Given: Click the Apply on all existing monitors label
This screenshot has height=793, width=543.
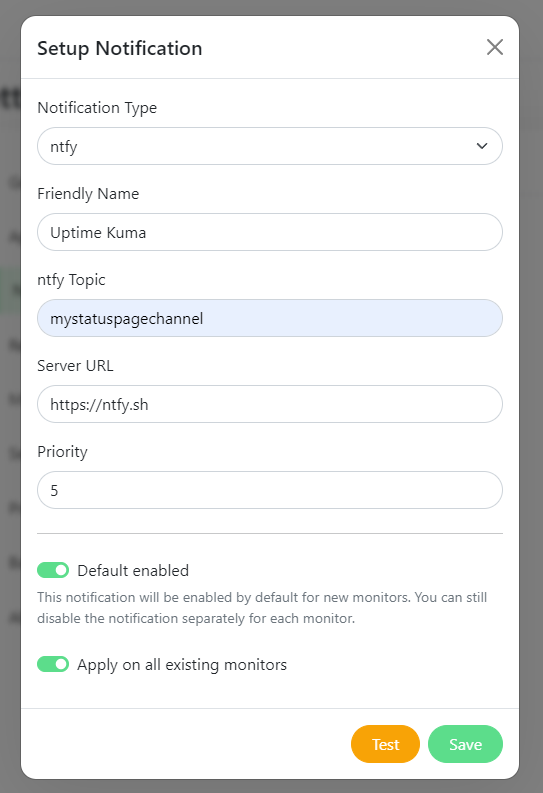Looking at the screenshot, I should pos(182,665).
